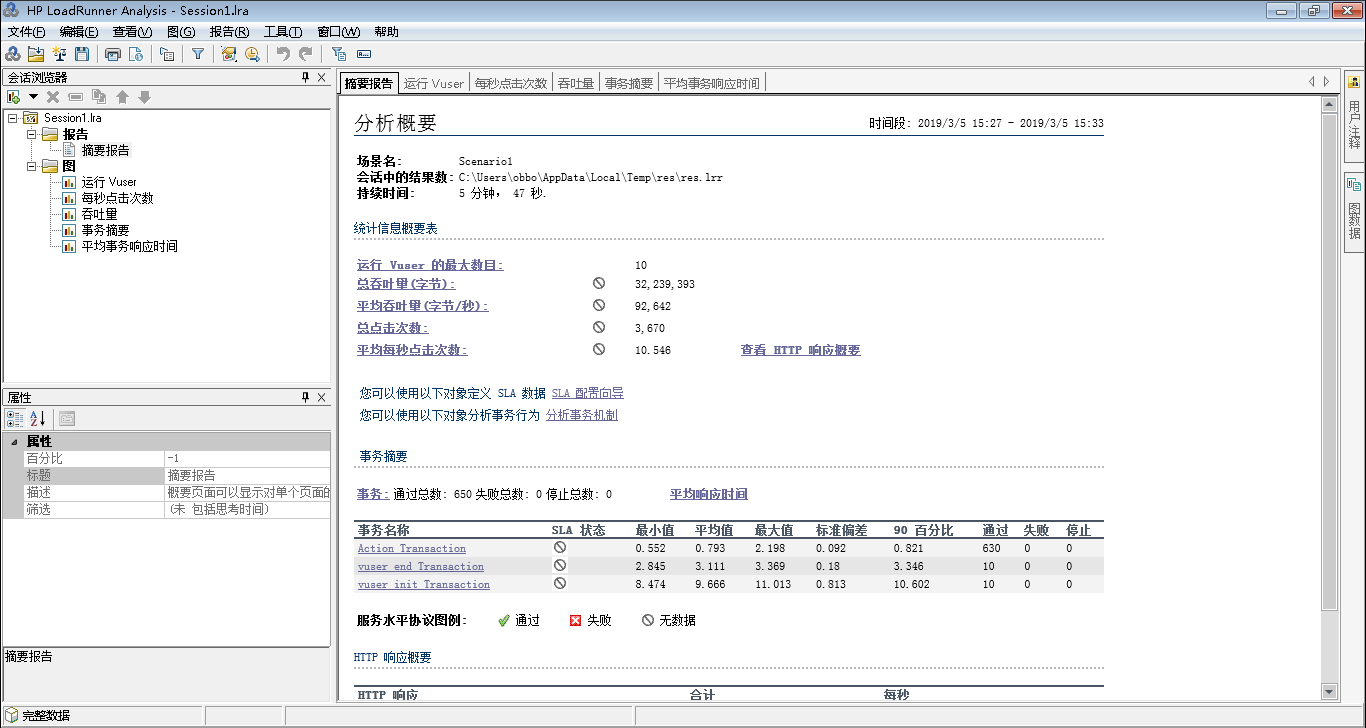Select 平均事务响应时间 in session tree
The width and height of the screenshot is (1366, 728).
tap(129, 246)
